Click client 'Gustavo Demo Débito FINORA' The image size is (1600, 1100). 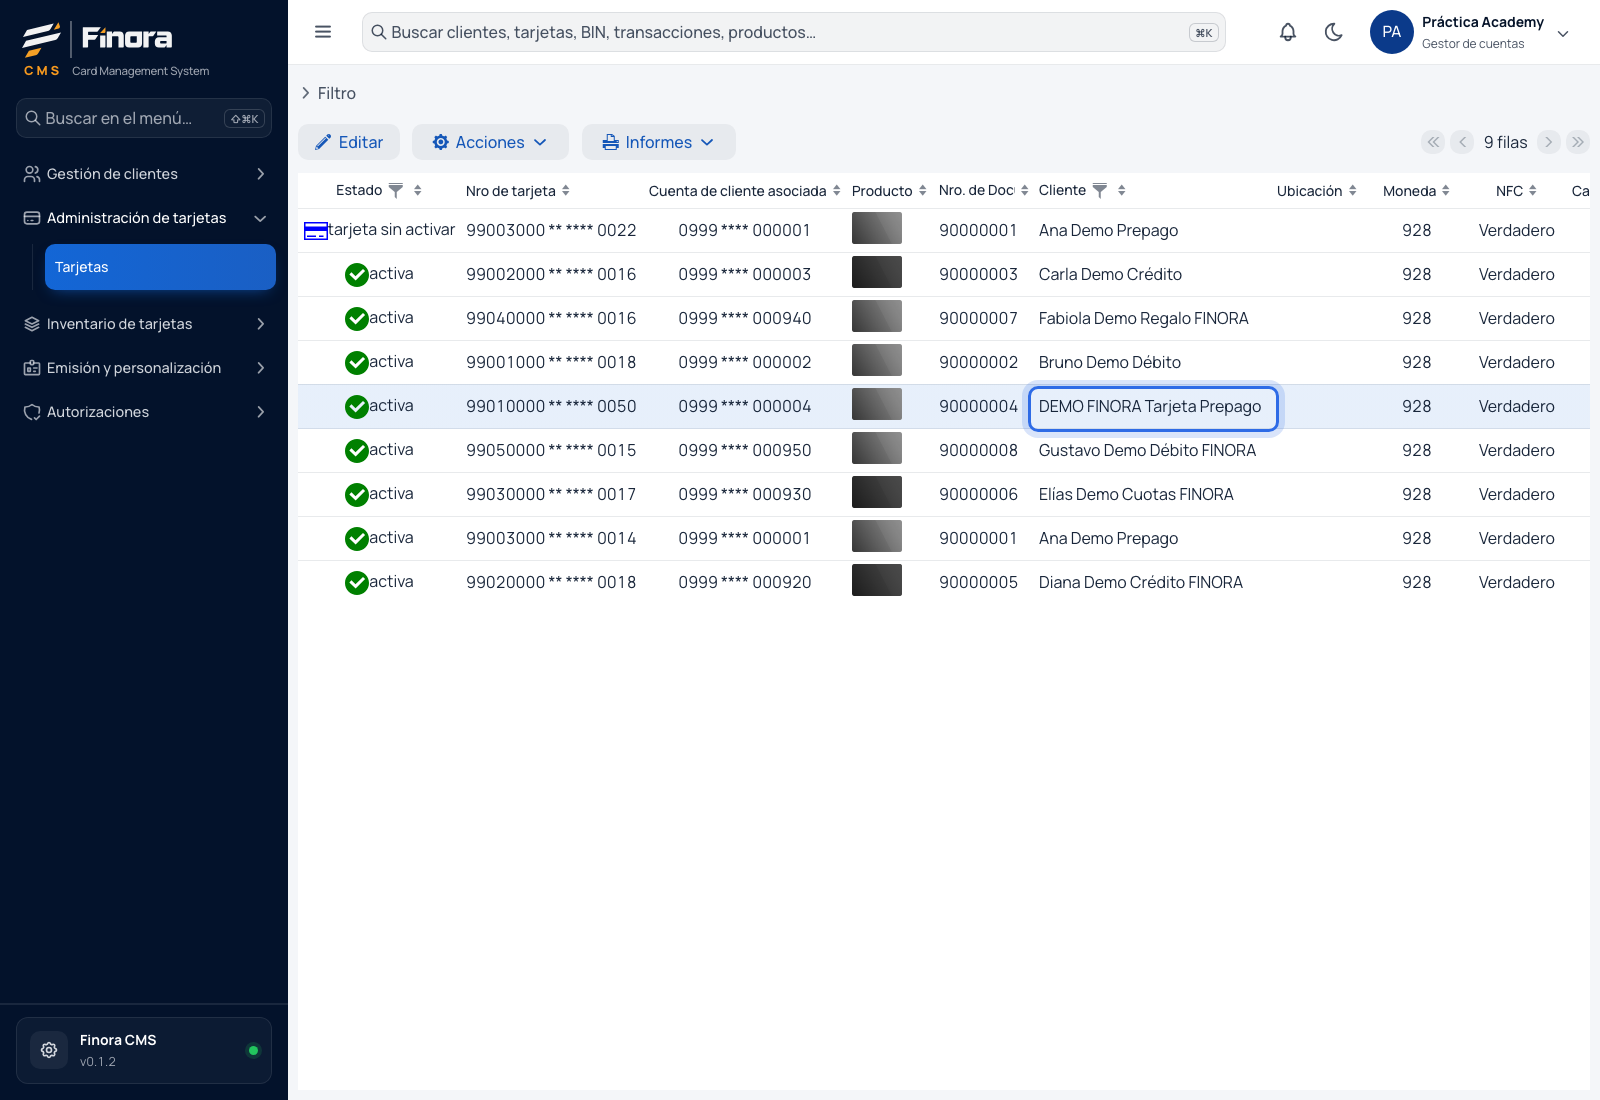[x=1147, y=451]
